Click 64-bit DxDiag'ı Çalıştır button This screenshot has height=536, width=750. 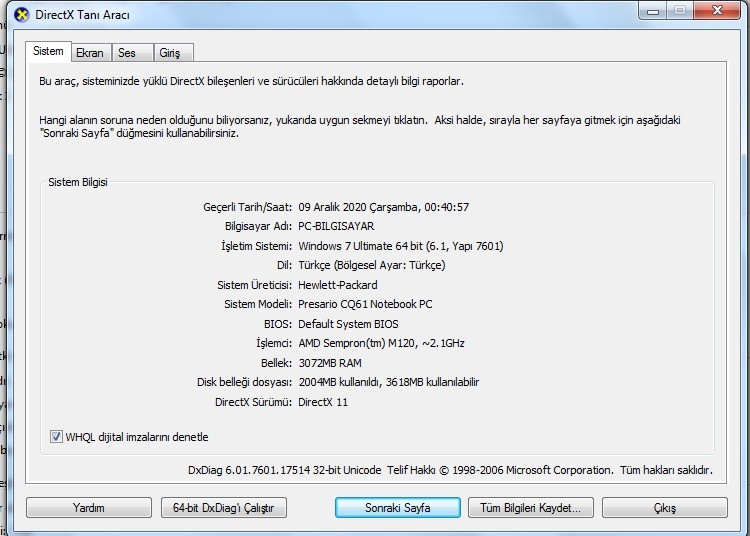(224, 508)
